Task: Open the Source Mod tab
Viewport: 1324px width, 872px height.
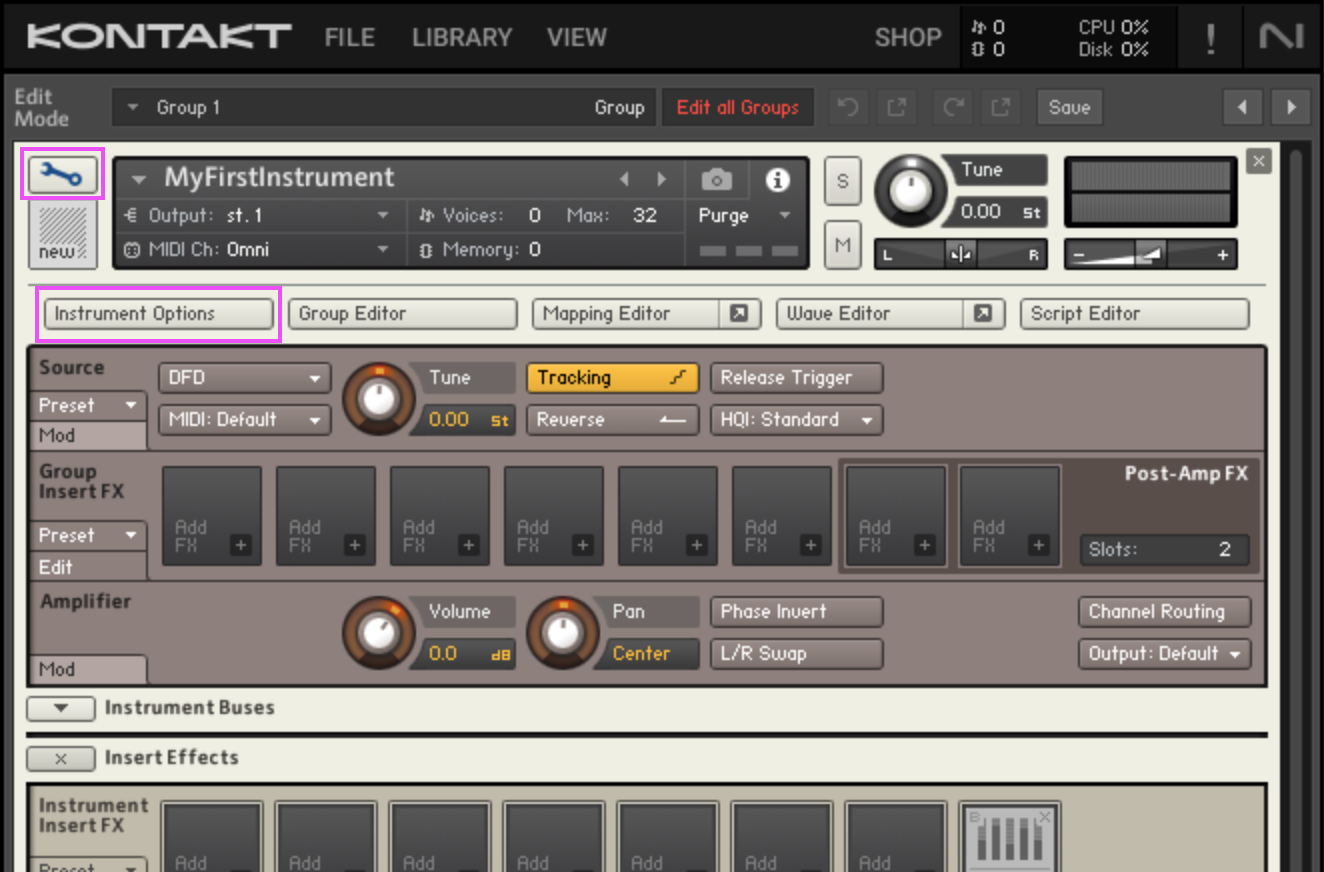Action: [x=88, y=435]
